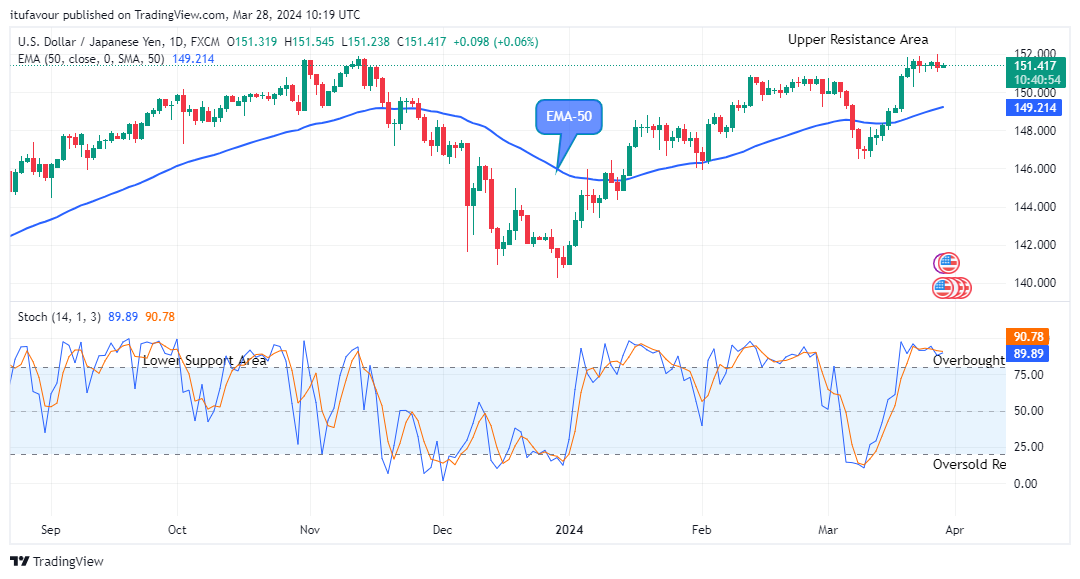The image size is (1080, 579).
Task: Click the published-by header text at top
Action: coord(185,14)
